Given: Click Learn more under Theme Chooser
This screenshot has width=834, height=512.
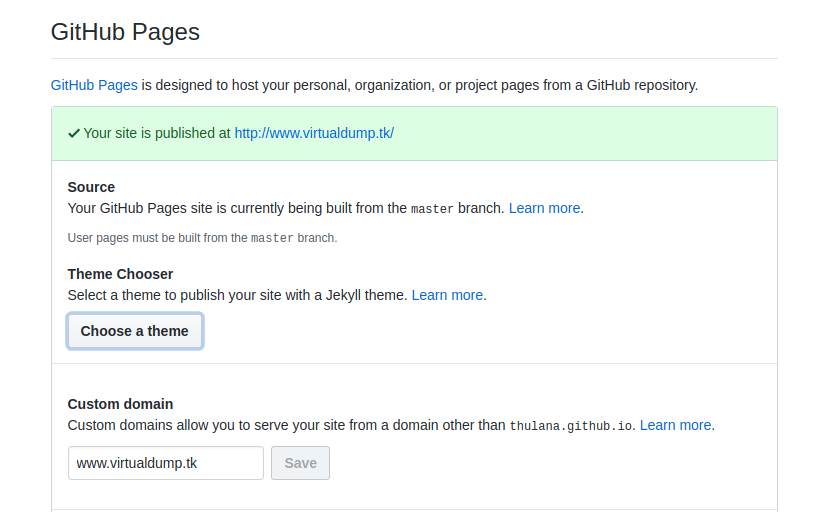Looking at the screenshot, I should click(x=447, y=295).
